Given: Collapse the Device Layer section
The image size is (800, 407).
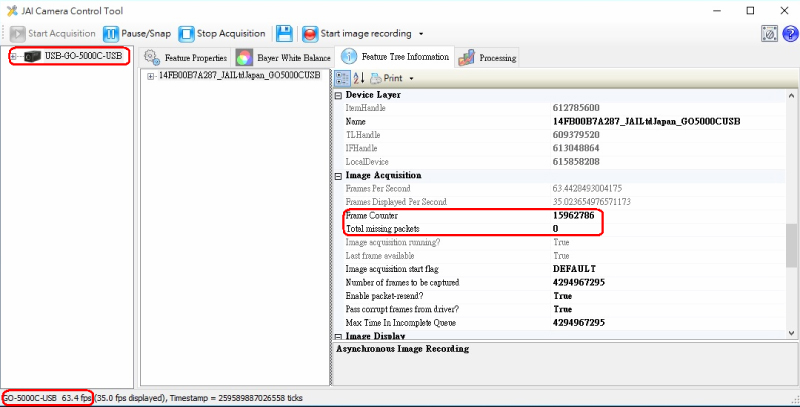Looking at the screenshot, I should [338, 95].
